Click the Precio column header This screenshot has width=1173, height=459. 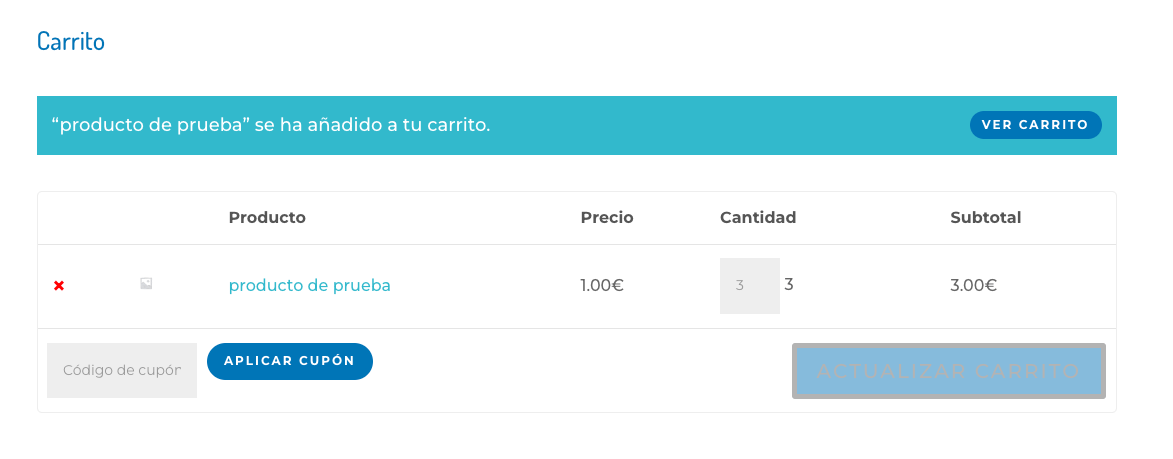pyautogui.click(x=607, y=218)
